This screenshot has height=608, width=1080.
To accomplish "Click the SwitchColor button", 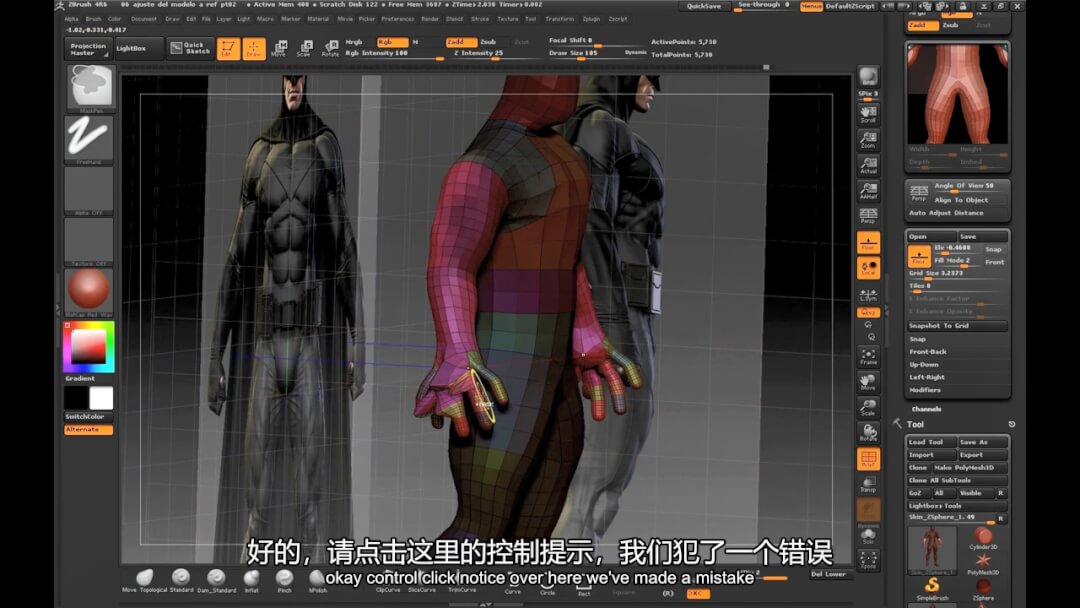I will pyautogui.click(x=89, y=417).
